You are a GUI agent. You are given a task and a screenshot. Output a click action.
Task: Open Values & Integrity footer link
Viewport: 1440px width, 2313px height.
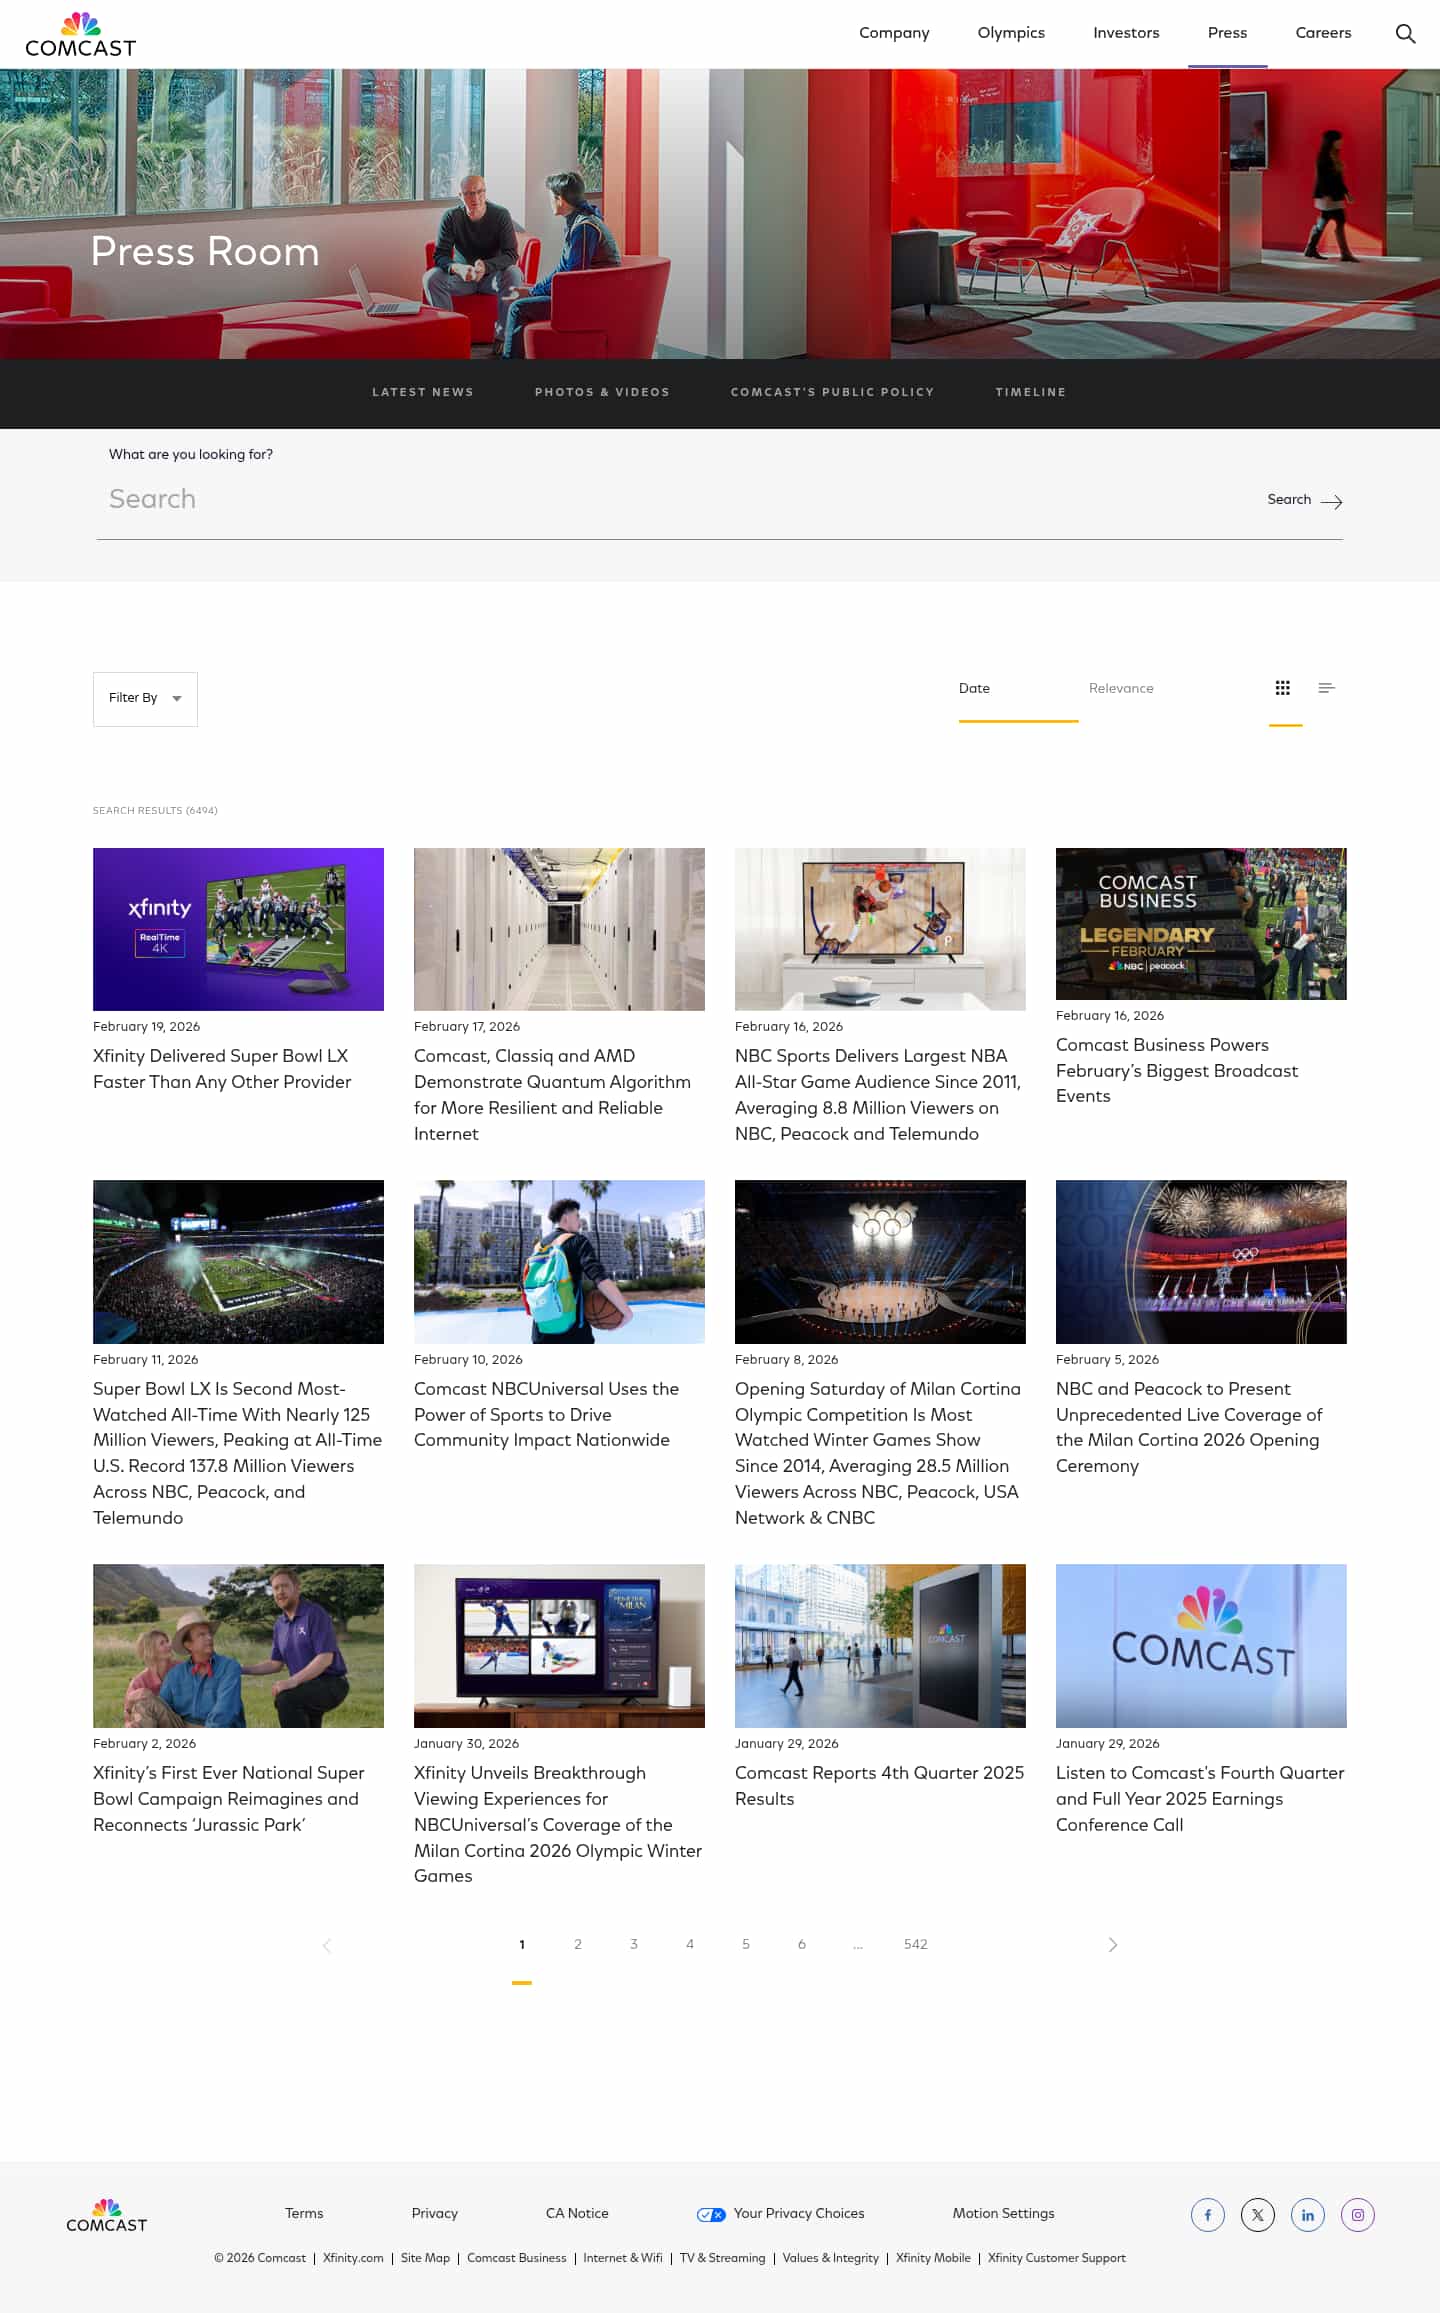tap(830, 2258)
